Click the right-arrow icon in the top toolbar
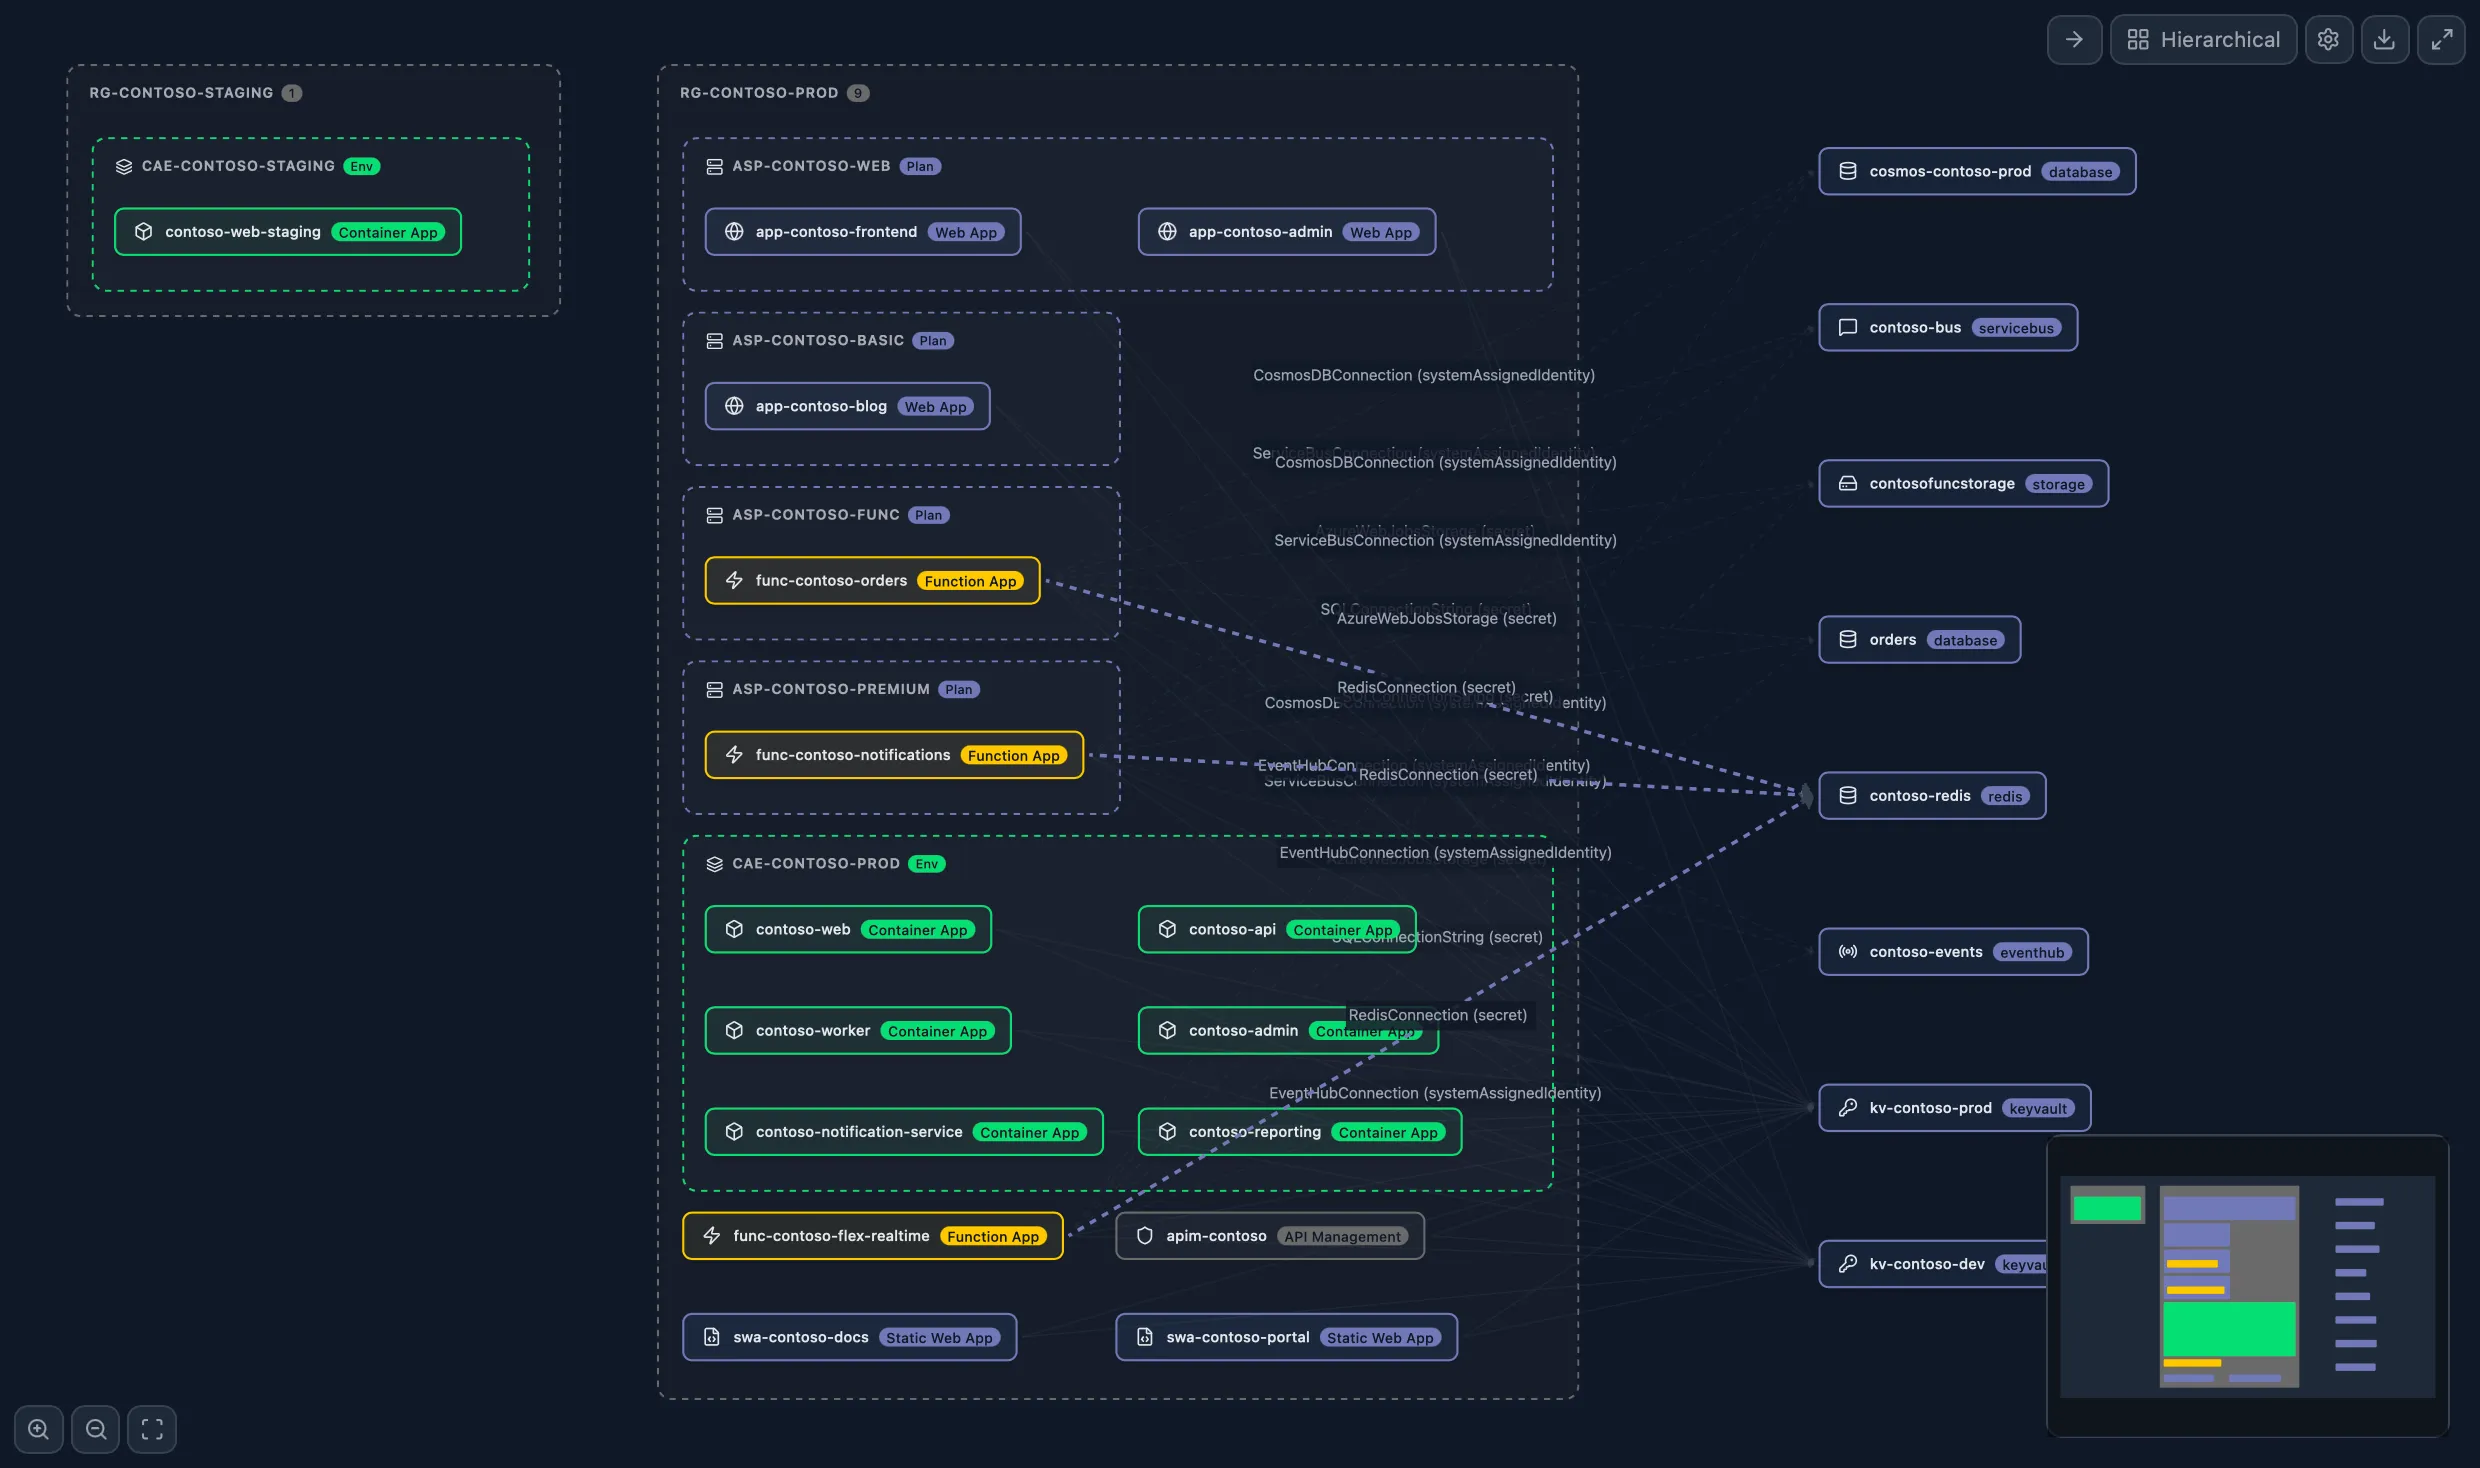 2074,39
